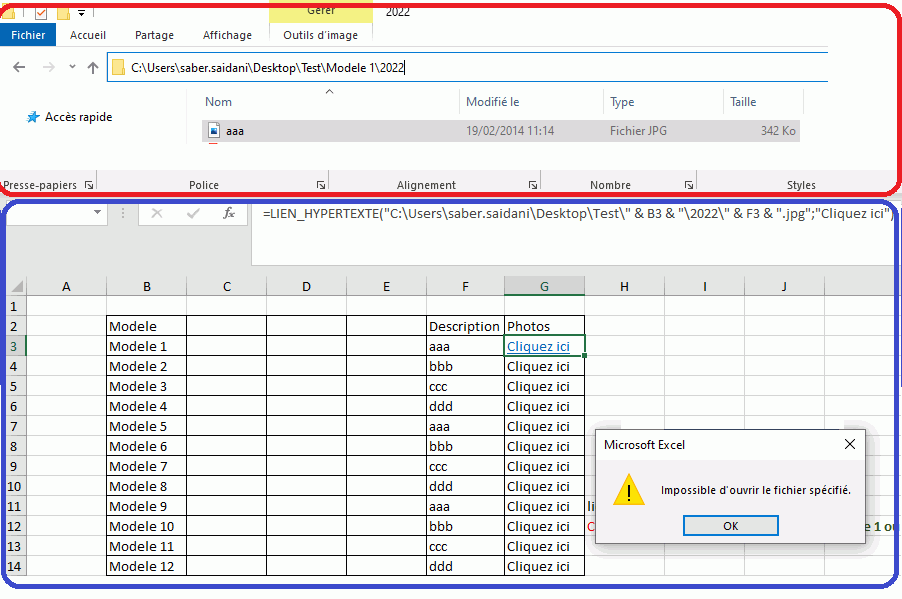Open the Outils d'image tab
The width and height of the screenshot is (902, 599).
point(320,35)
